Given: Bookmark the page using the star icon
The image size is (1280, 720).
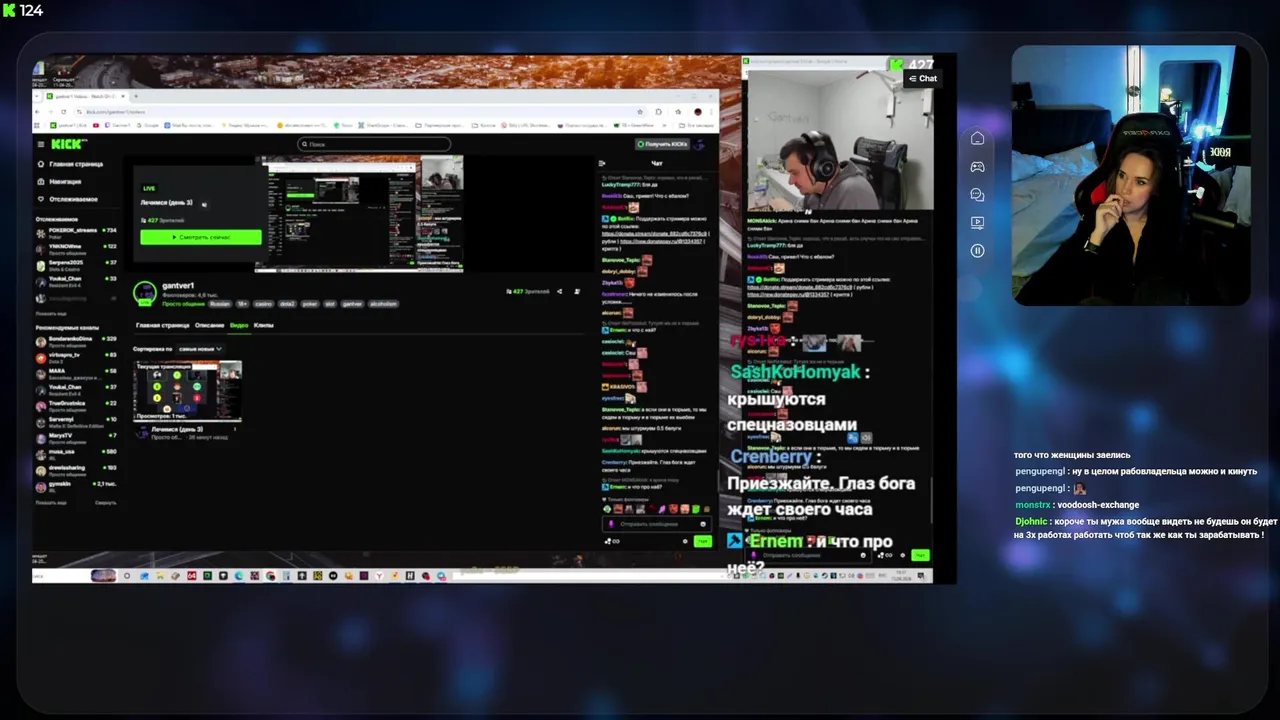Looking at the screenshot, I should 640,111.
